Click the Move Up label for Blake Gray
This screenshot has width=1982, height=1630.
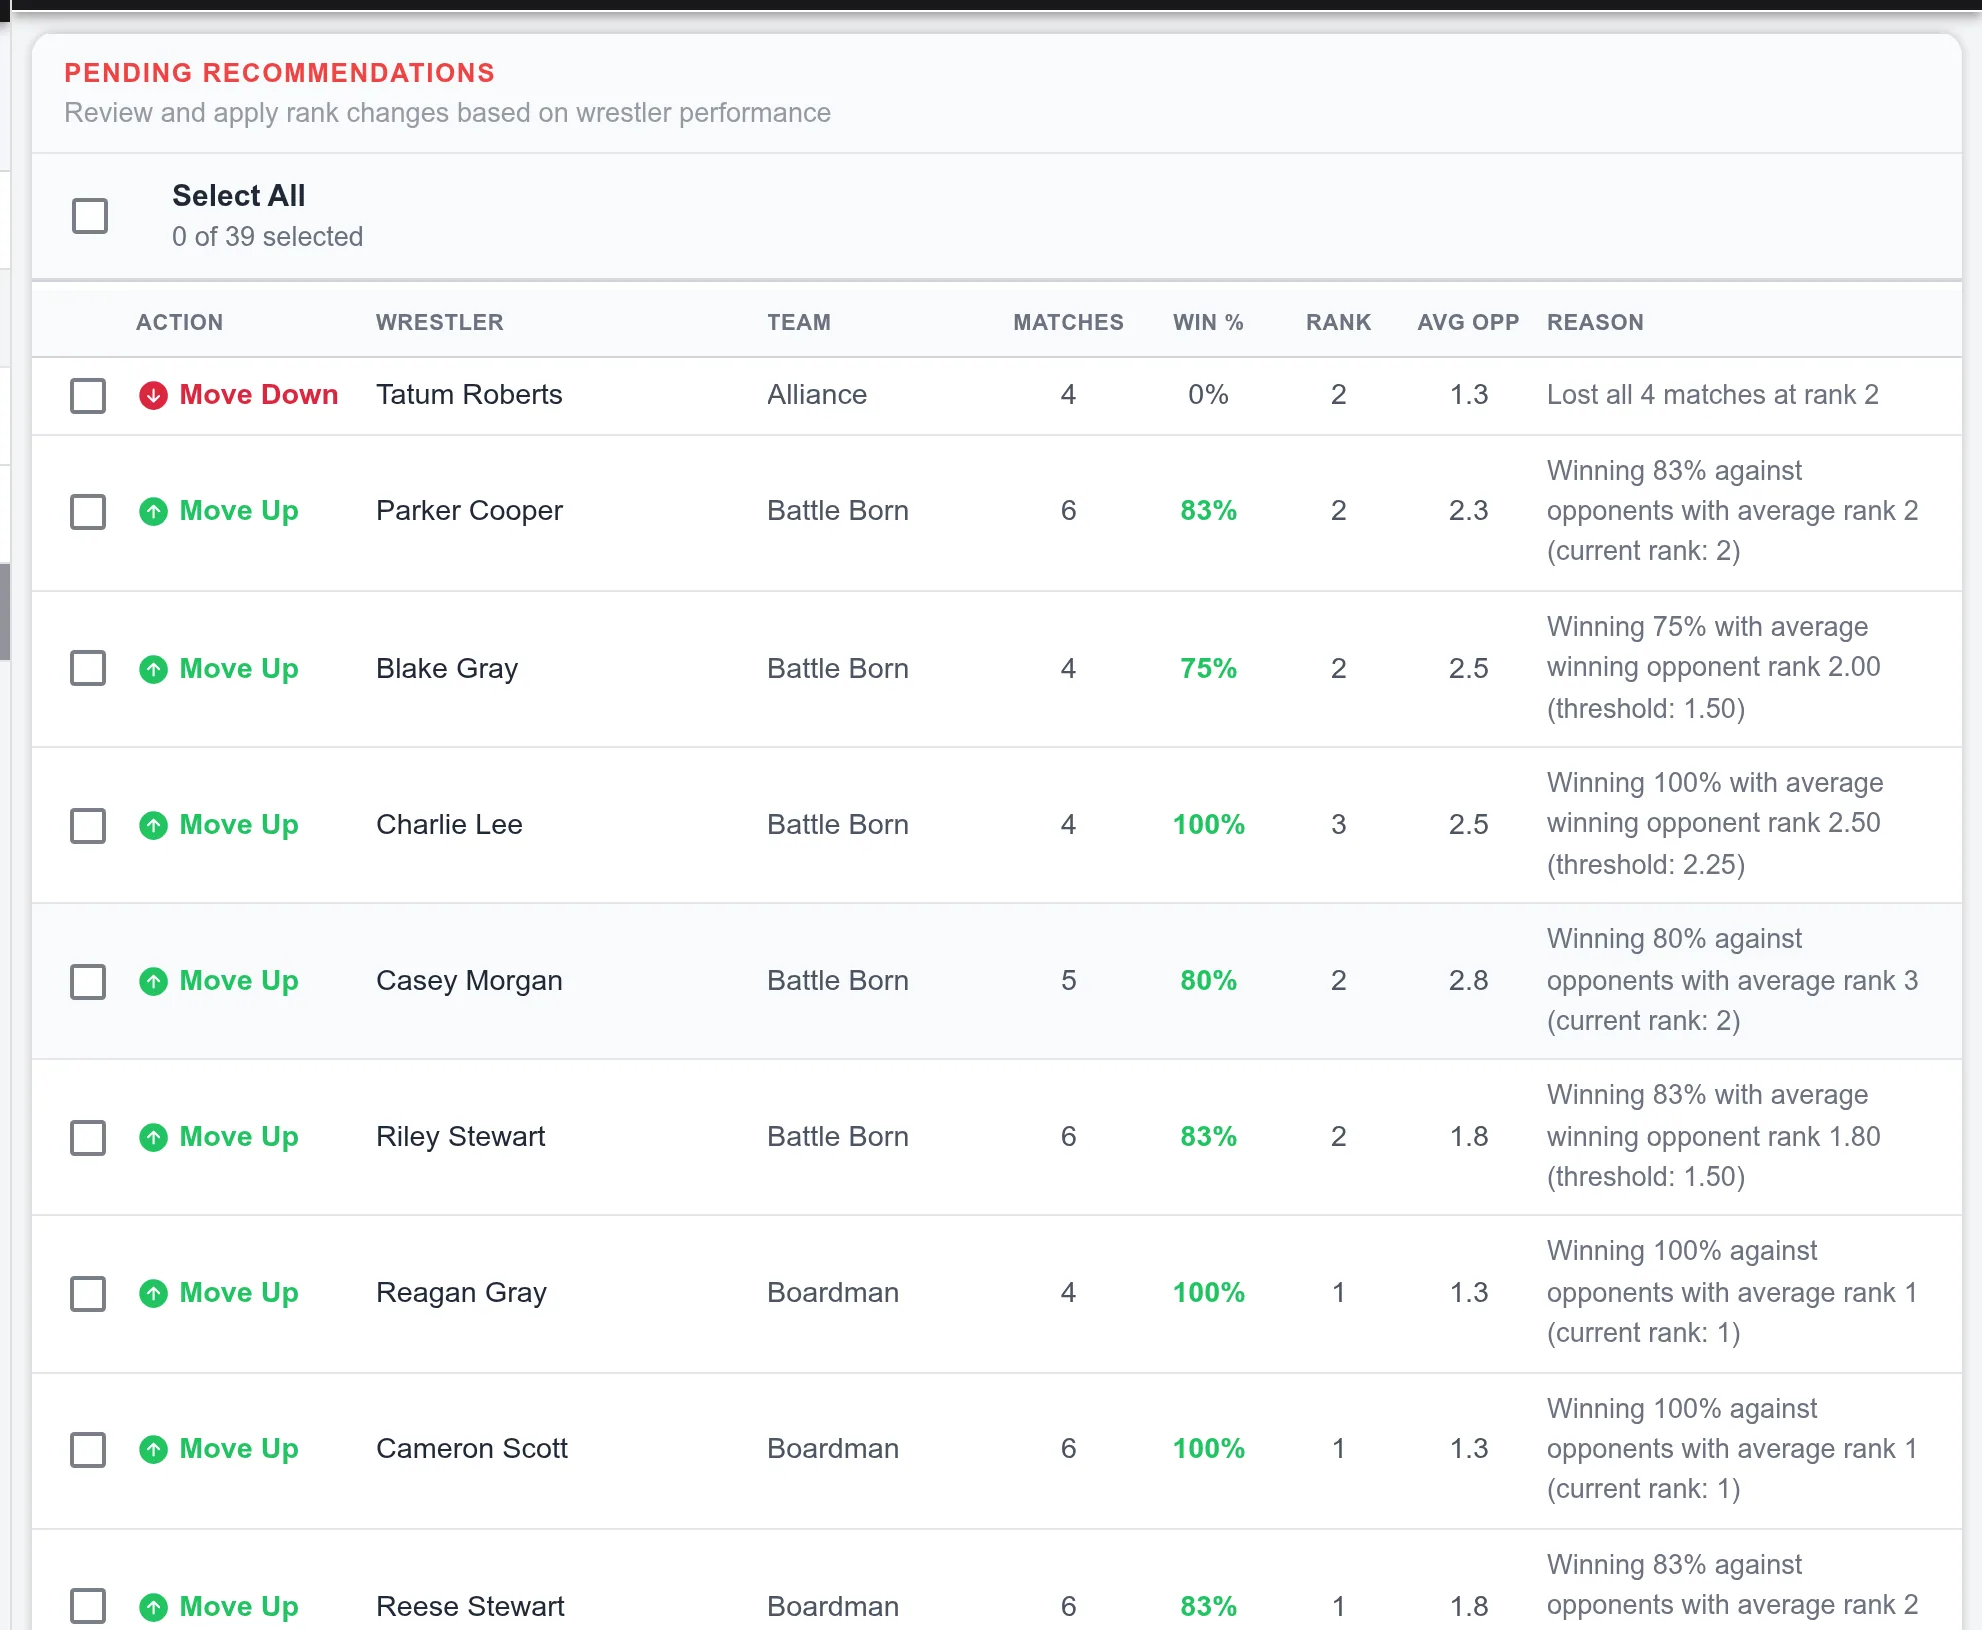coord(239,668)
